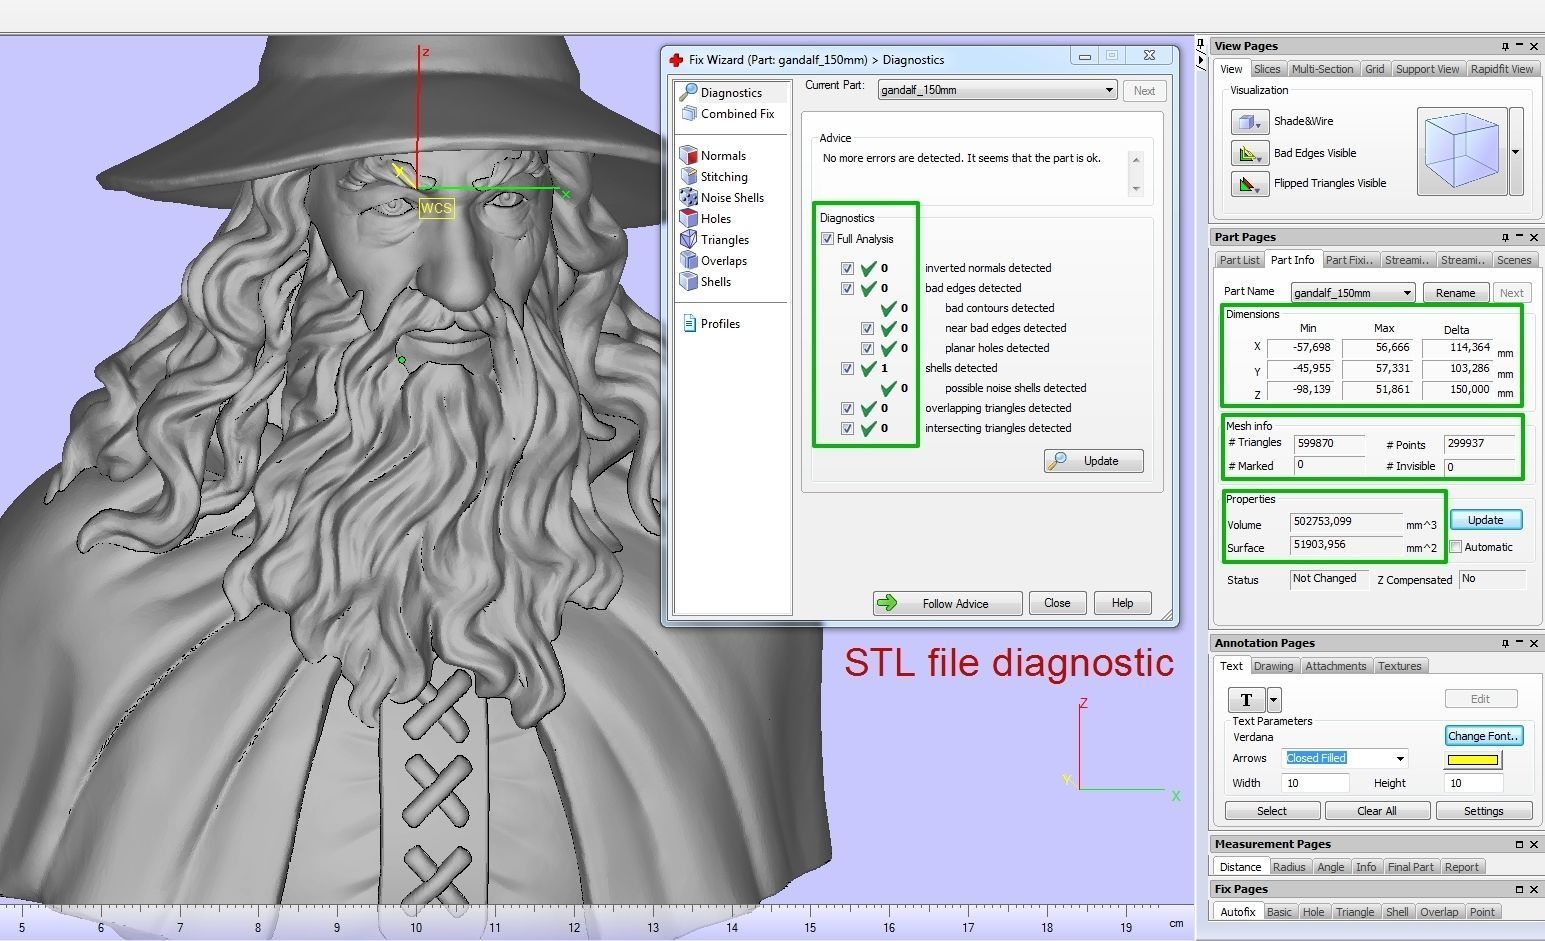Open the Part Name dropdown

pyautogui.click(x=1407, y=293)
